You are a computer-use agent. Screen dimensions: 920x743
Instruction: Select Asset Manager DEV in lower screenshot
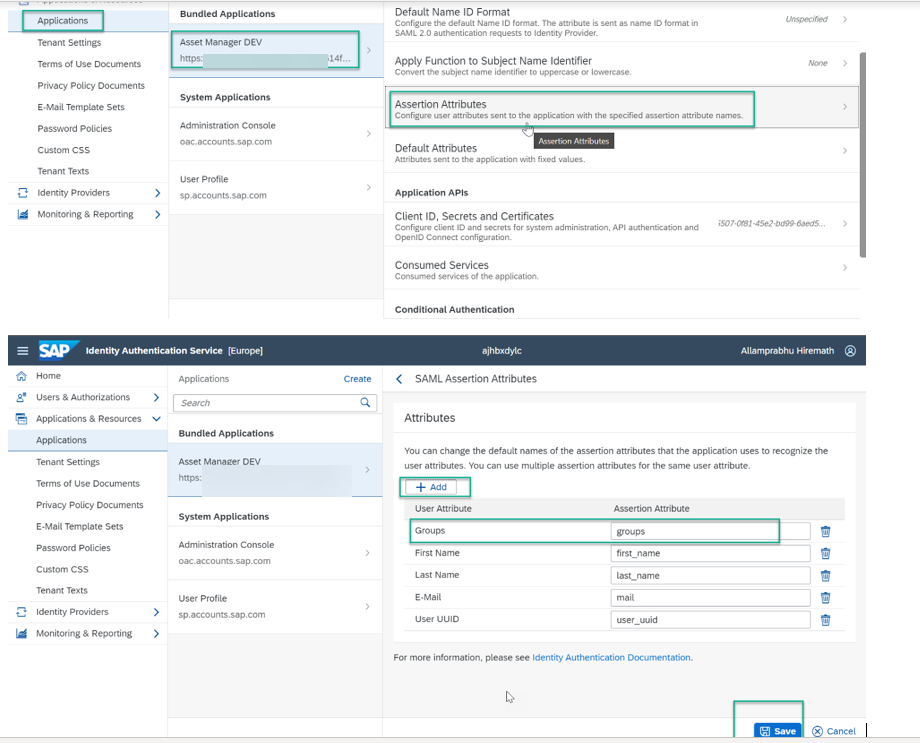pyautogui.click(x=275, y=470)
